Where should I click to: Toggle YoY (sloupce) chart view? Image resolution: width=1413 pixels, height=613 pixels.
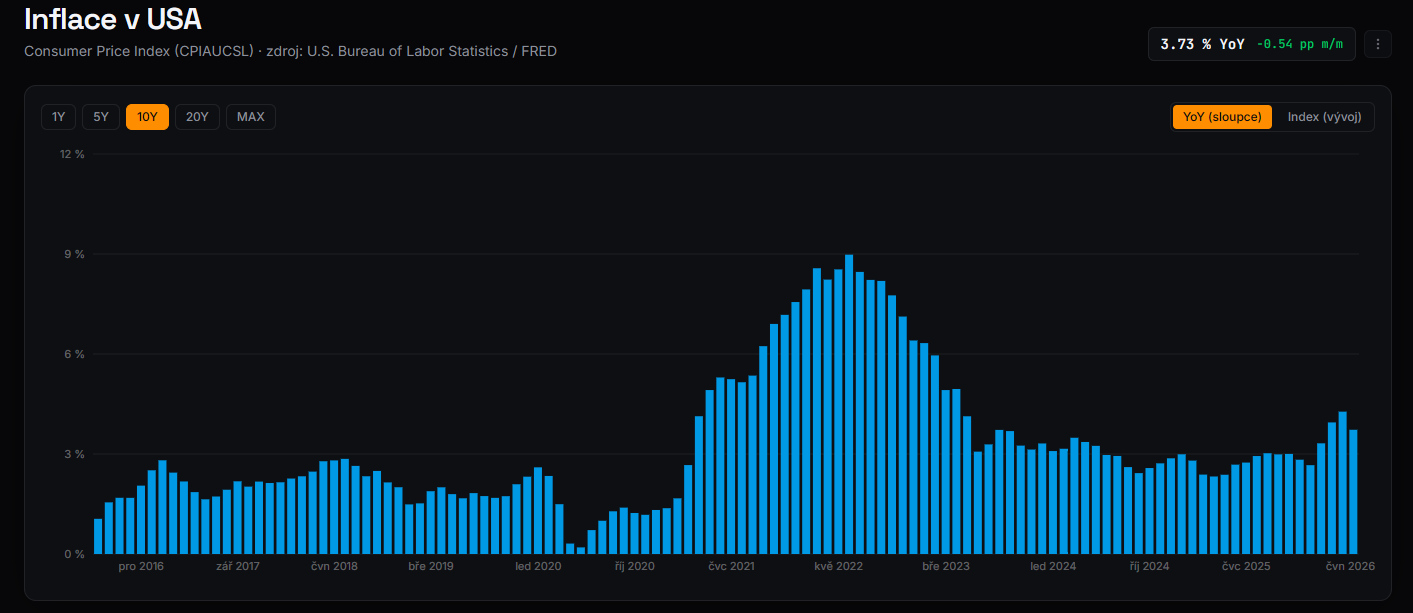[1222, 117]
